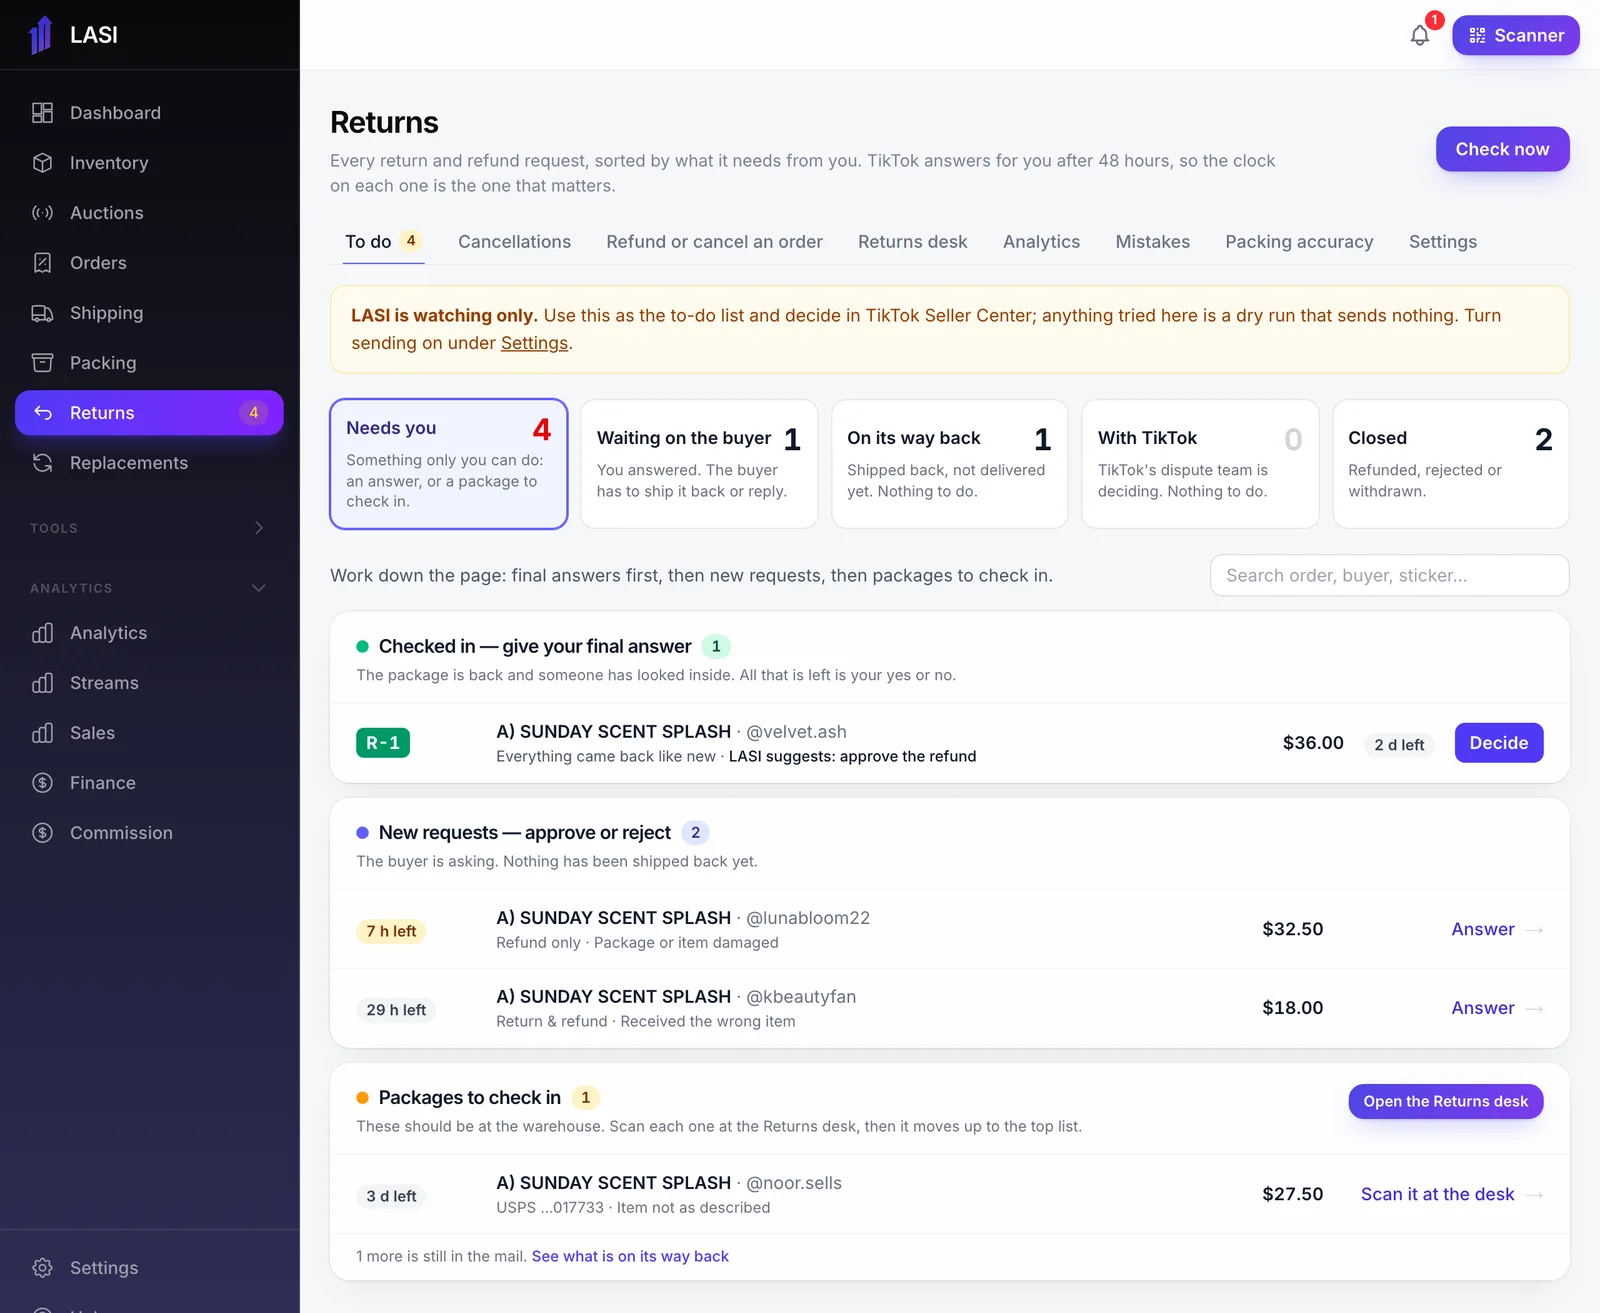
Task: Click the Packing archive icon
Action: click(x=42, y=363)
